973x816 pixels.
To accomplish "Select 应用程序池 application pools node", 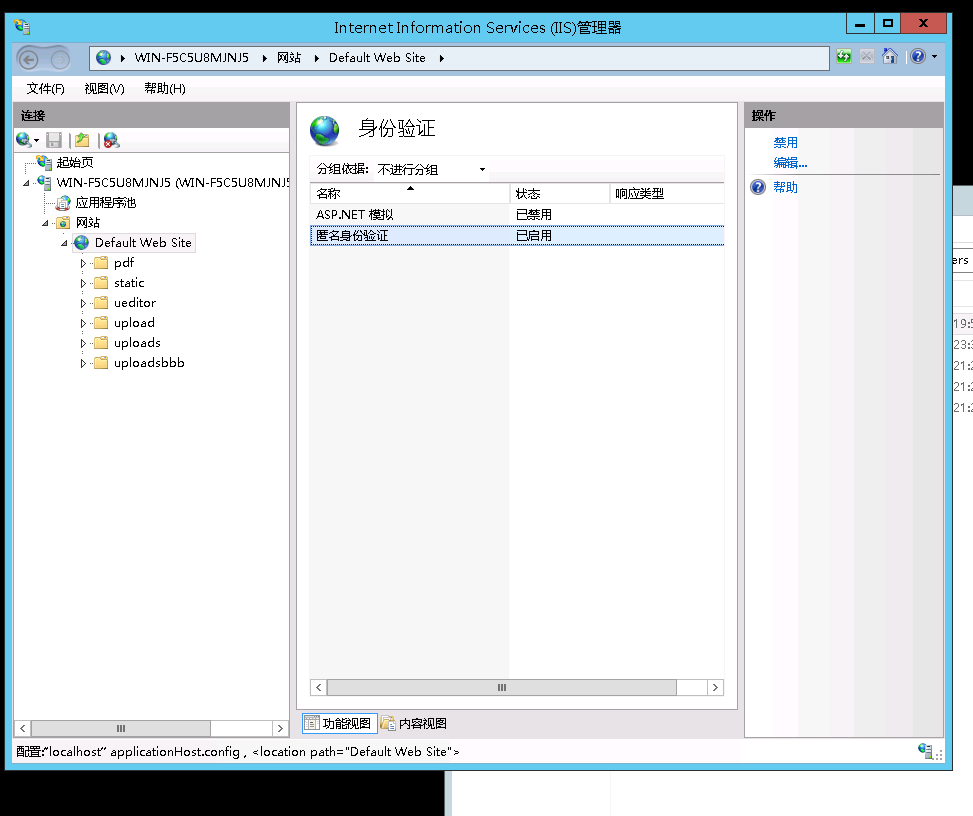I will click(105, 203).
